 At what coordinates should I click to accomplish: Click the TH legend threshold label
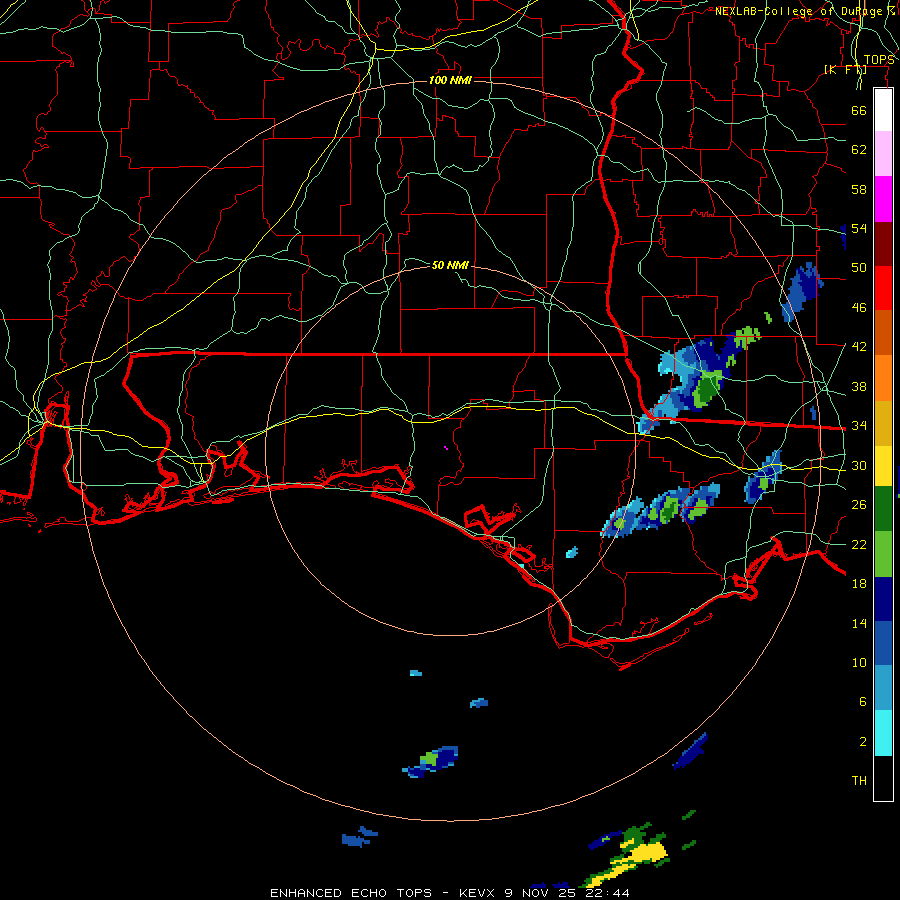(x=859, y=781)
